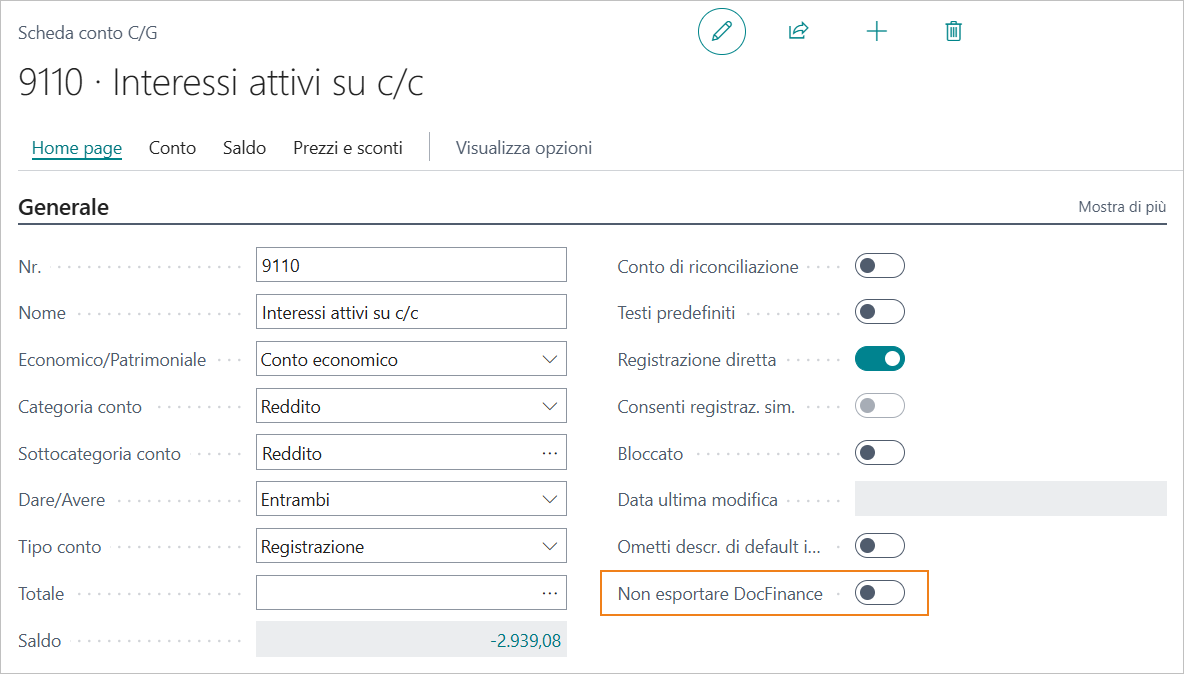Toggle the Bloccato switch

pyautogui.click(x=879, y=453)
